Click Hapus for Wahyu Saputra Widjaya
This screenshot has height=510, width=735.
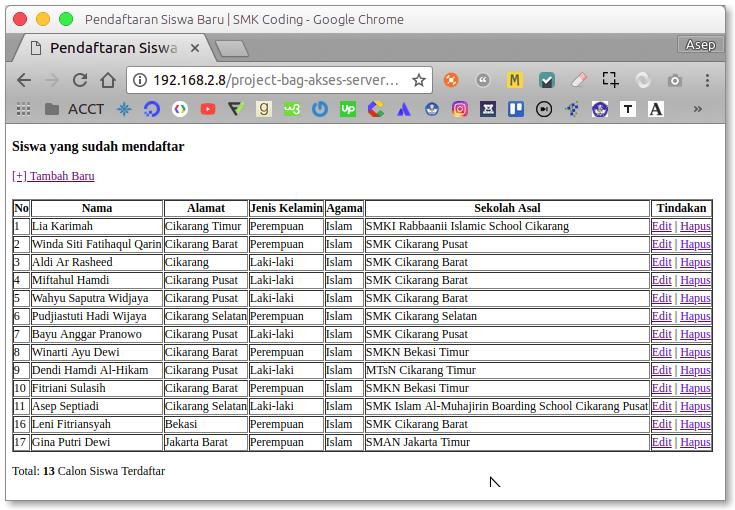pos(695,298)
